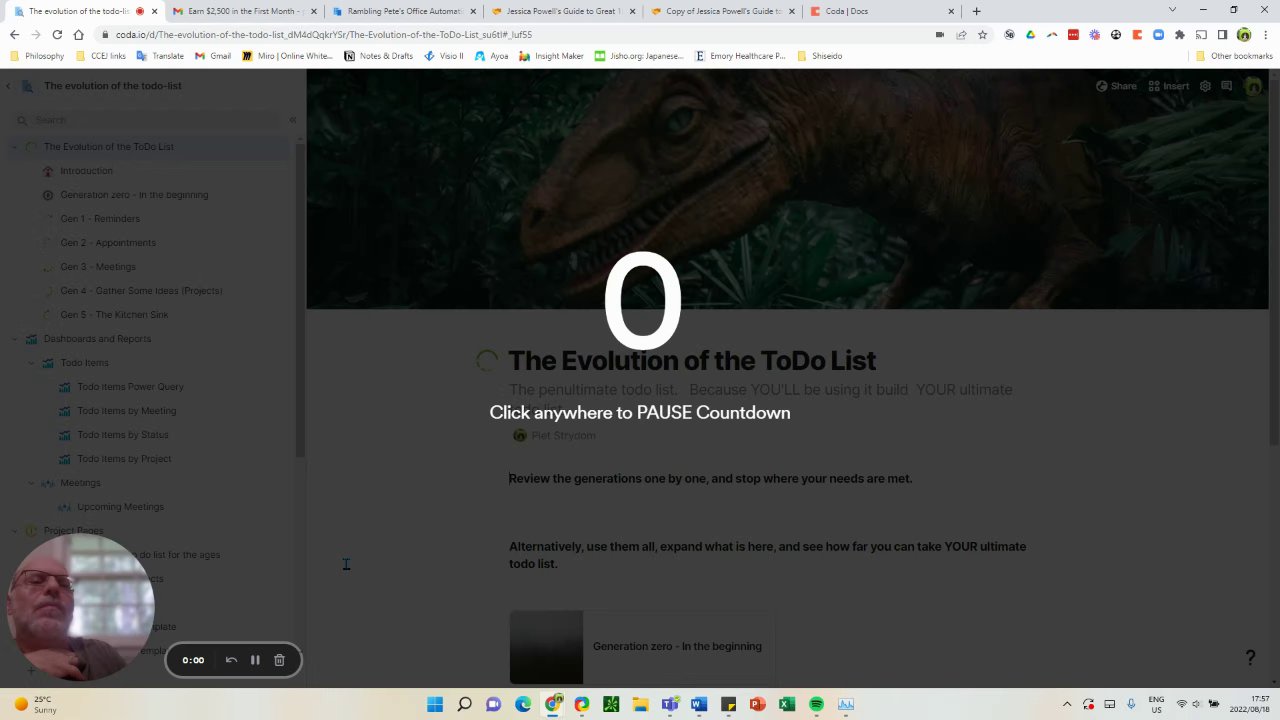The width and height of the screenshot is (1280, 720).
Task: Pause the Loom recording
Action: [255, 660]
